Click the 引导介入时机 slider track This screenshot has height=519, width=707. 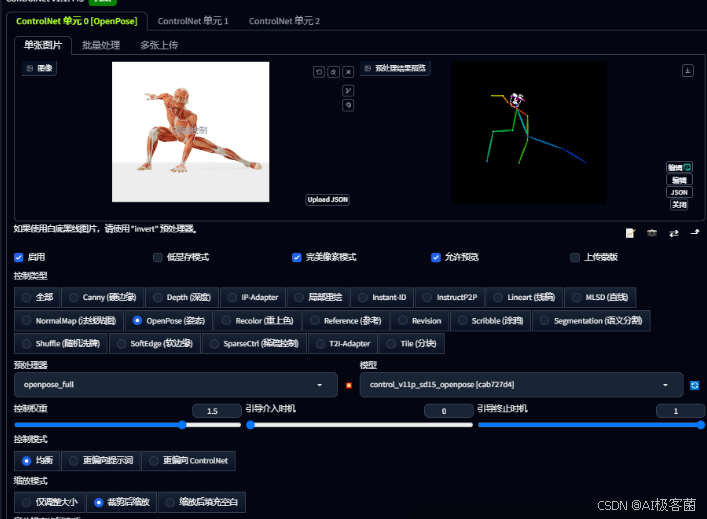359,425
